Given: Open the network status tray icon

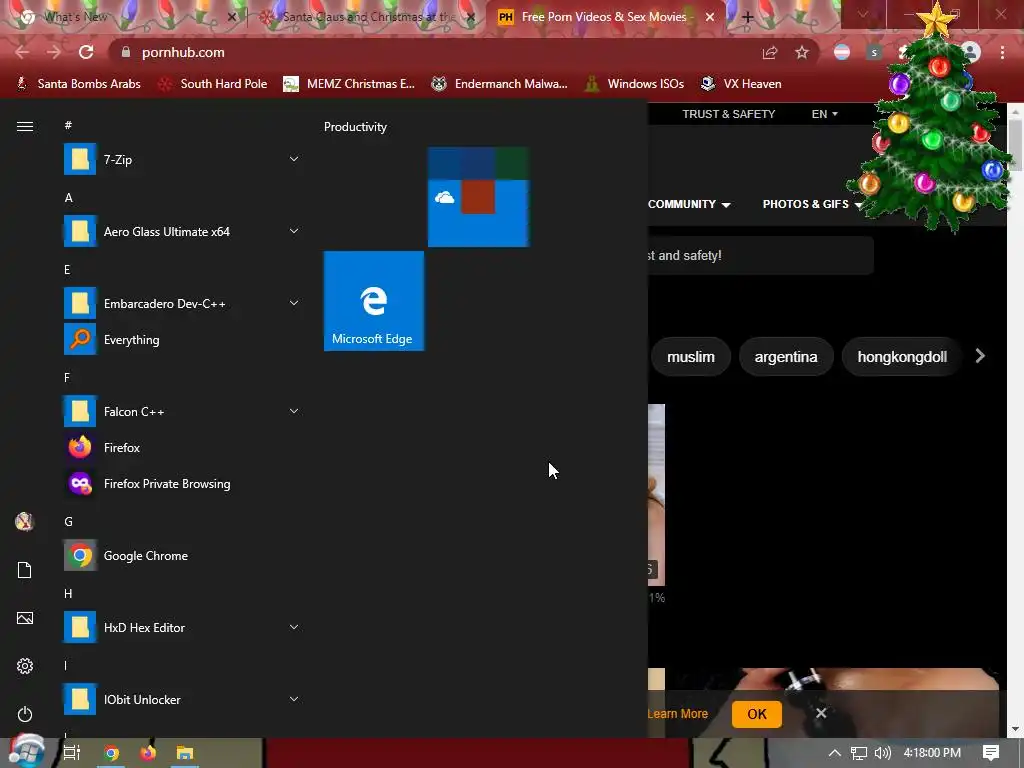Looking at the screenshot, I should 859,753.
